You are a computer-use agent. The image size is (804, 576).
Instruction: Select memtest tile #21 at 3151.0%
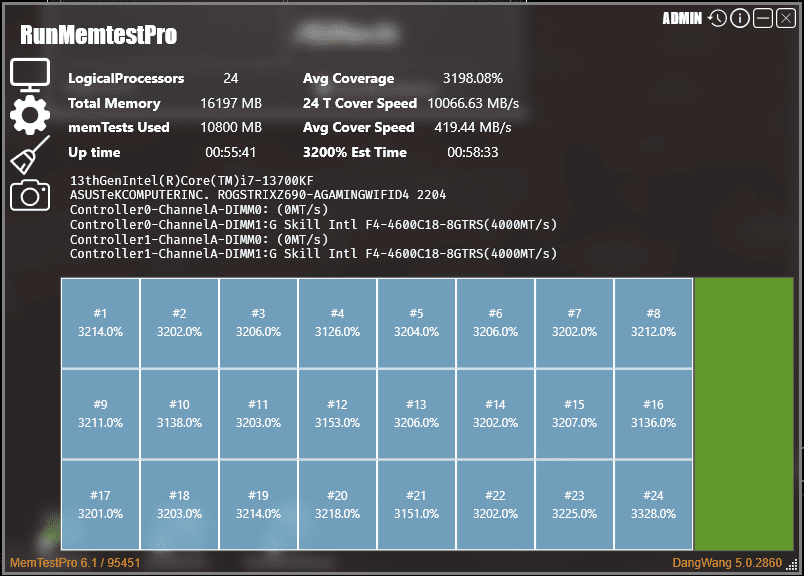[x=416, y=505]
